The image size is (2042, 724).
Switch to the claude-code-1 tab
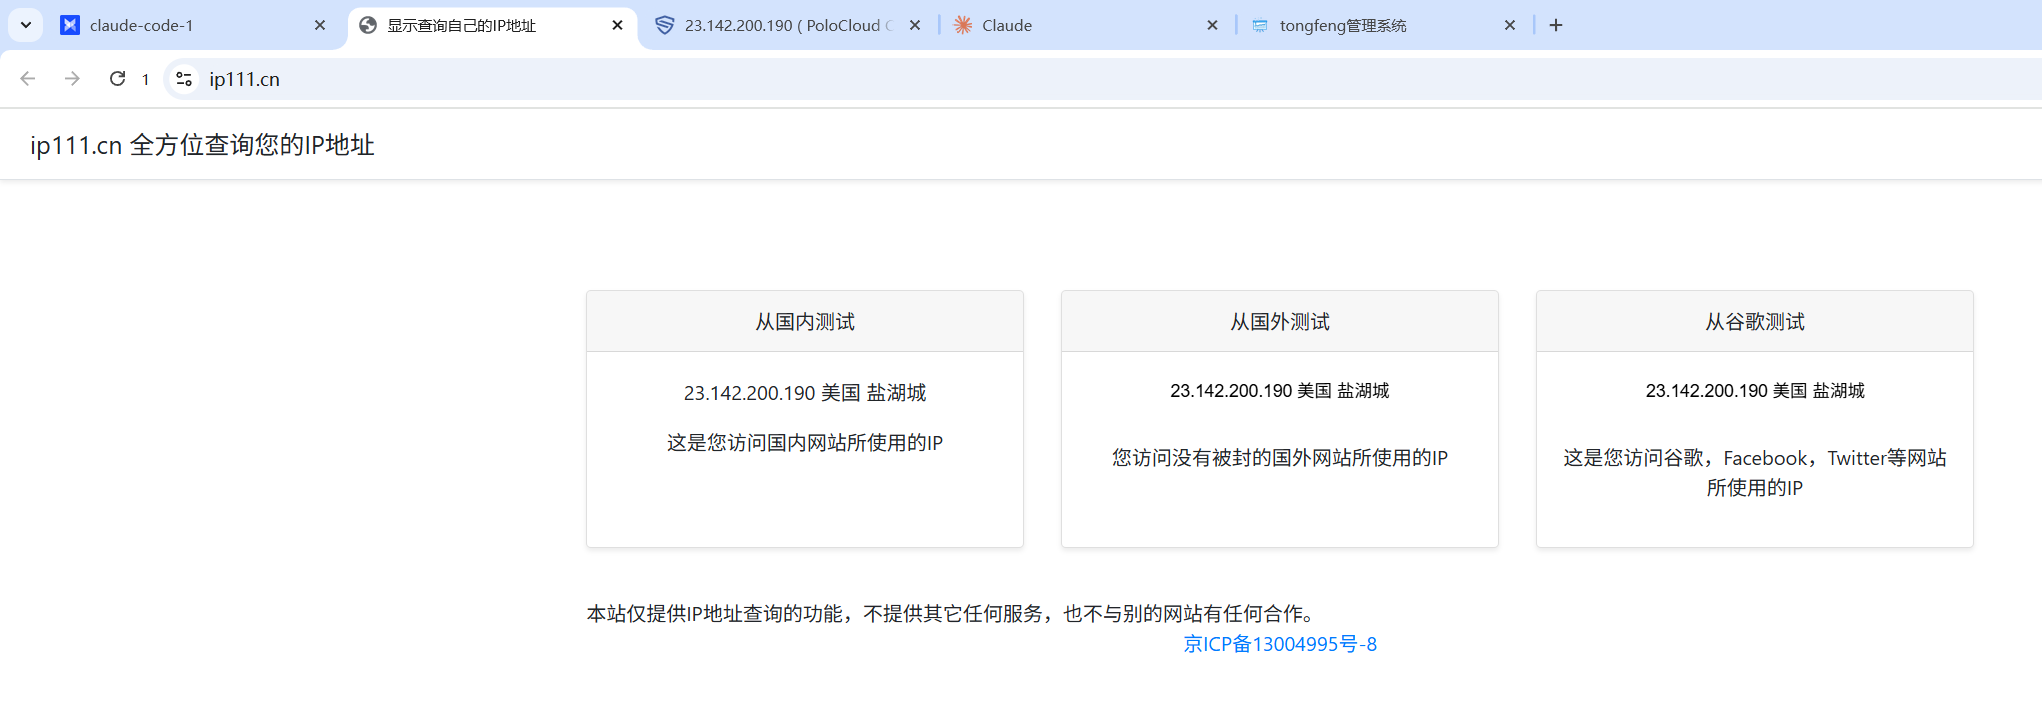point(180,25)
